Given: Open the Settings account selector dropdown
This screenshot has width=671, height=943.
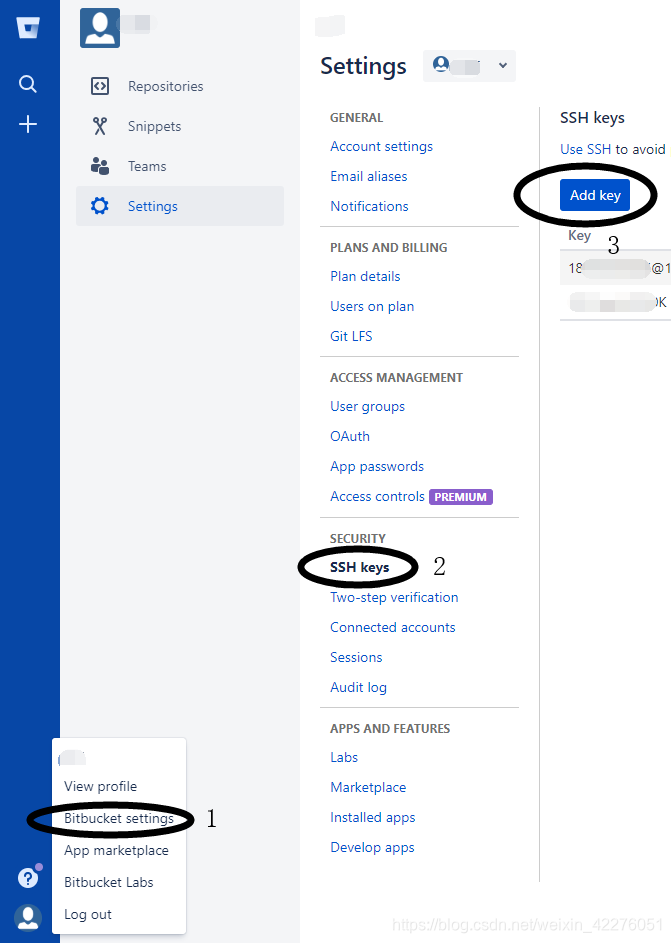Looking at the screenshot, I should 470,66.
